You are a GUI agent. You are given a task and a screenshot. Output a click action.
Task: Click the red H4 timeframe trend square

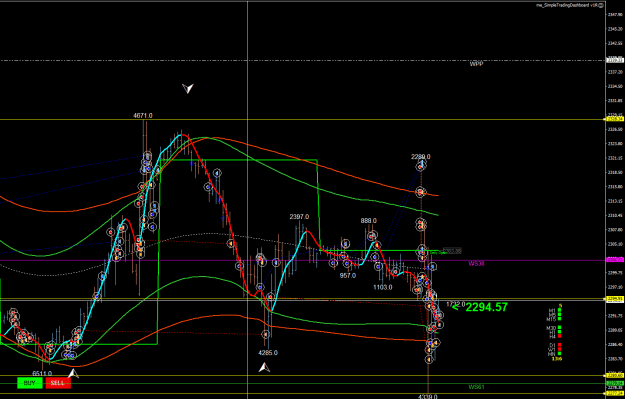point(559,336)
